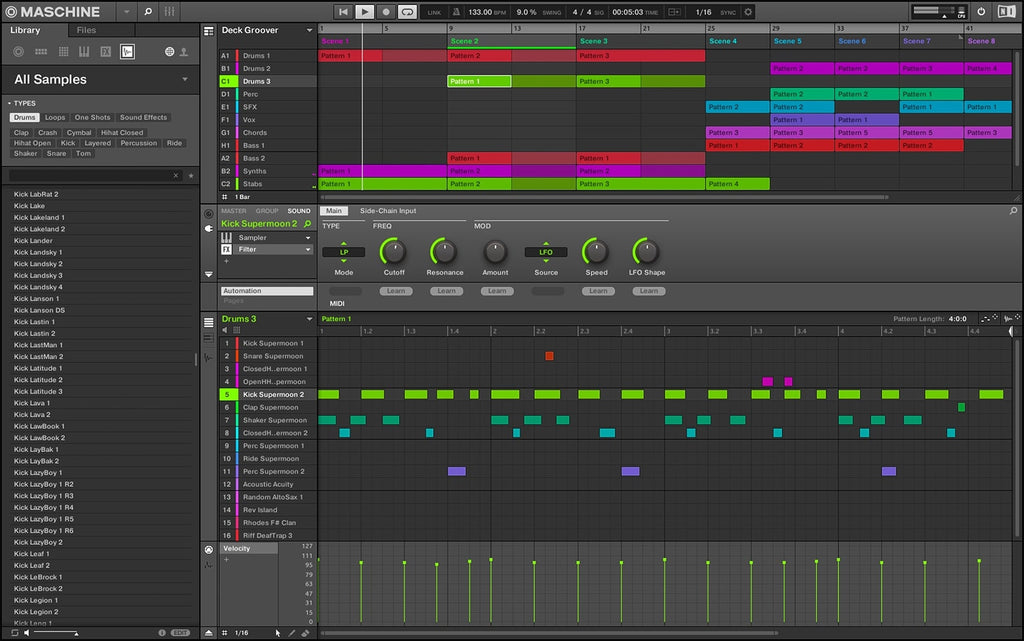This screenshot has width=1024, height=641.
Task: Open the Side-Chain Input tab
Action: (x=388, y=211)
